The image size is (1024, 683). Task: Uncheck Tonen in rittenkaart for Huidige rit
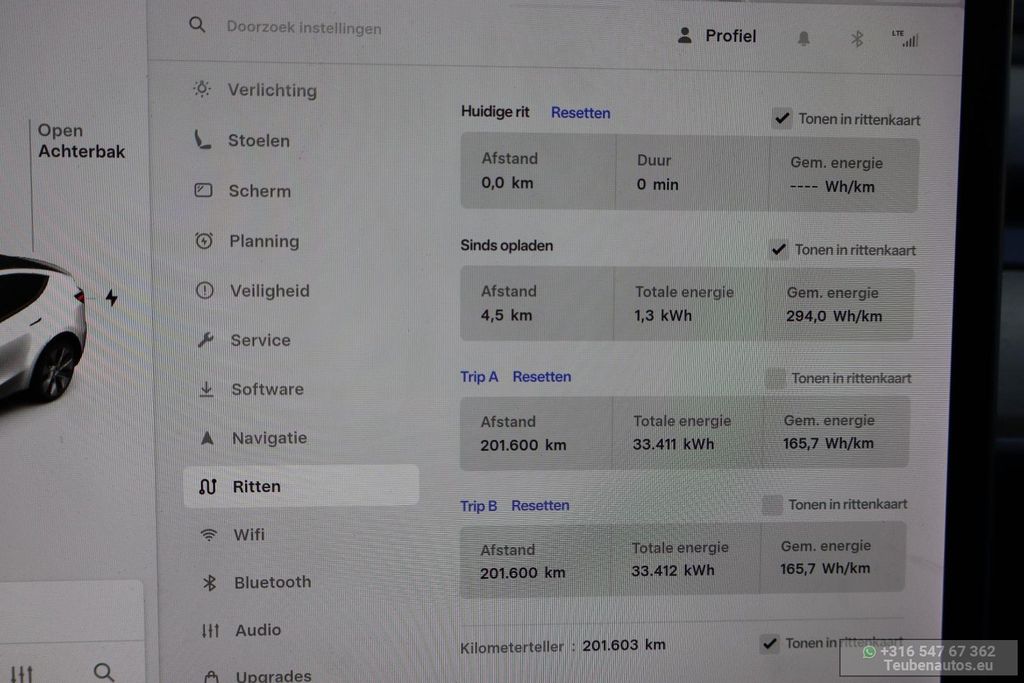point(782,119)
